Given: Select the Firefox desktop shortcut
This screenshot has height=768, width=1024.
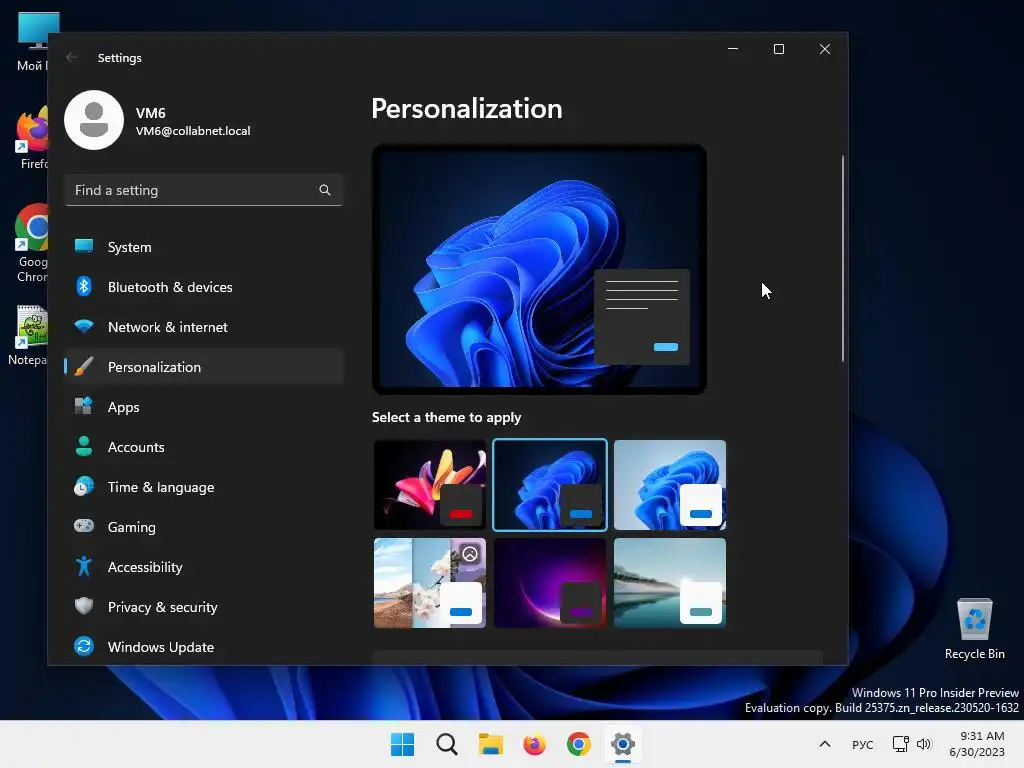Looking at the screenshot, I should point(33,138).
